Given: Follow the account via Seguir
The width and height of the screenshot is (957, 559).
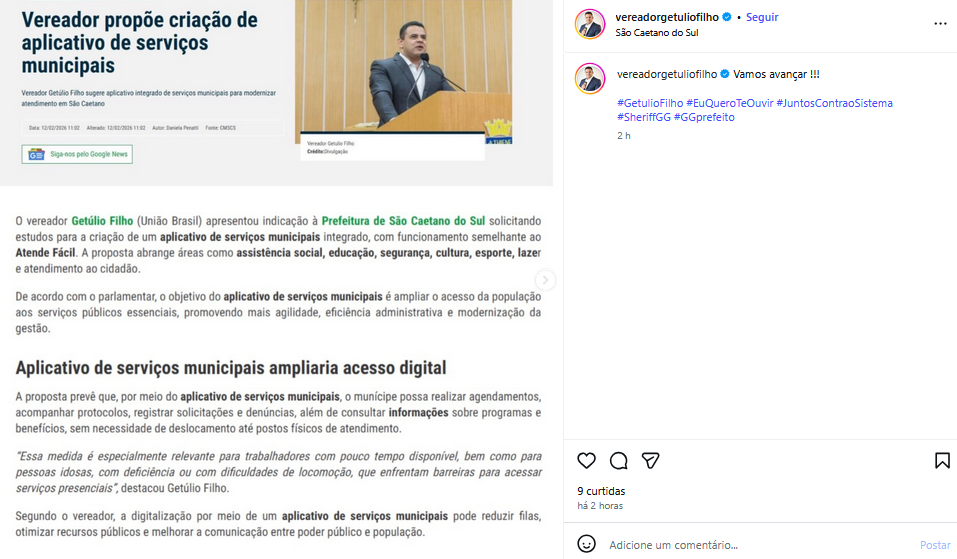Looking at the screenshot, I should coord(762,17).
